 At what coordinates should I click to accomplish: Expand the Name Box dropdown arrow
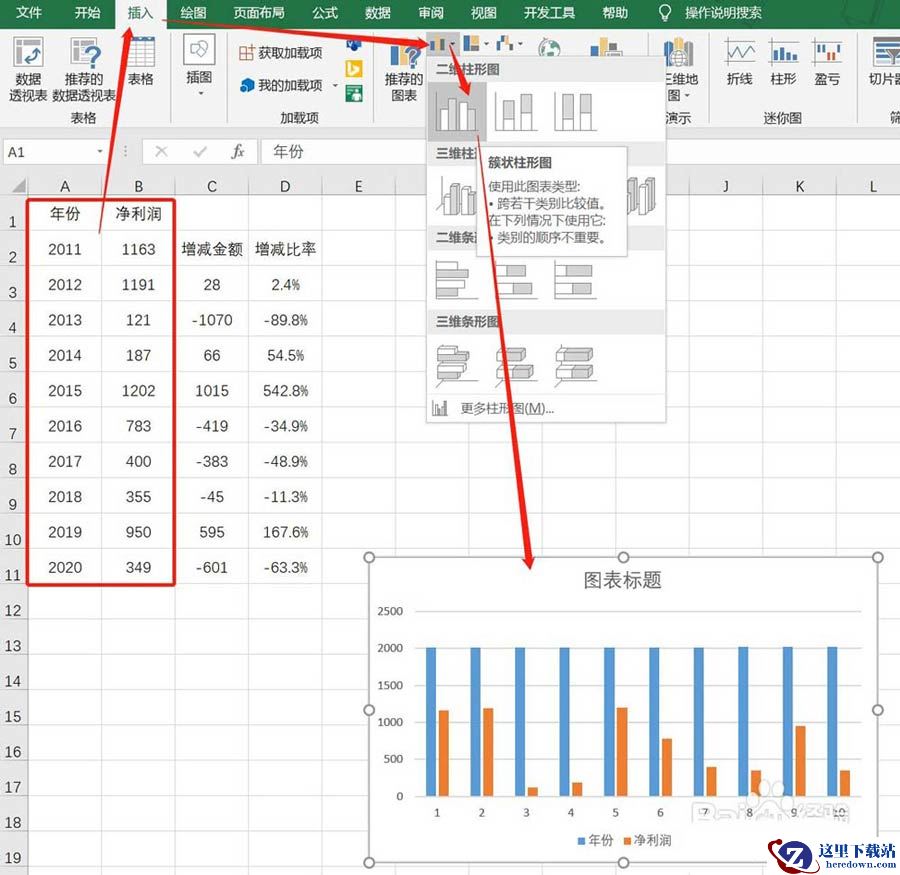[100, 152]
